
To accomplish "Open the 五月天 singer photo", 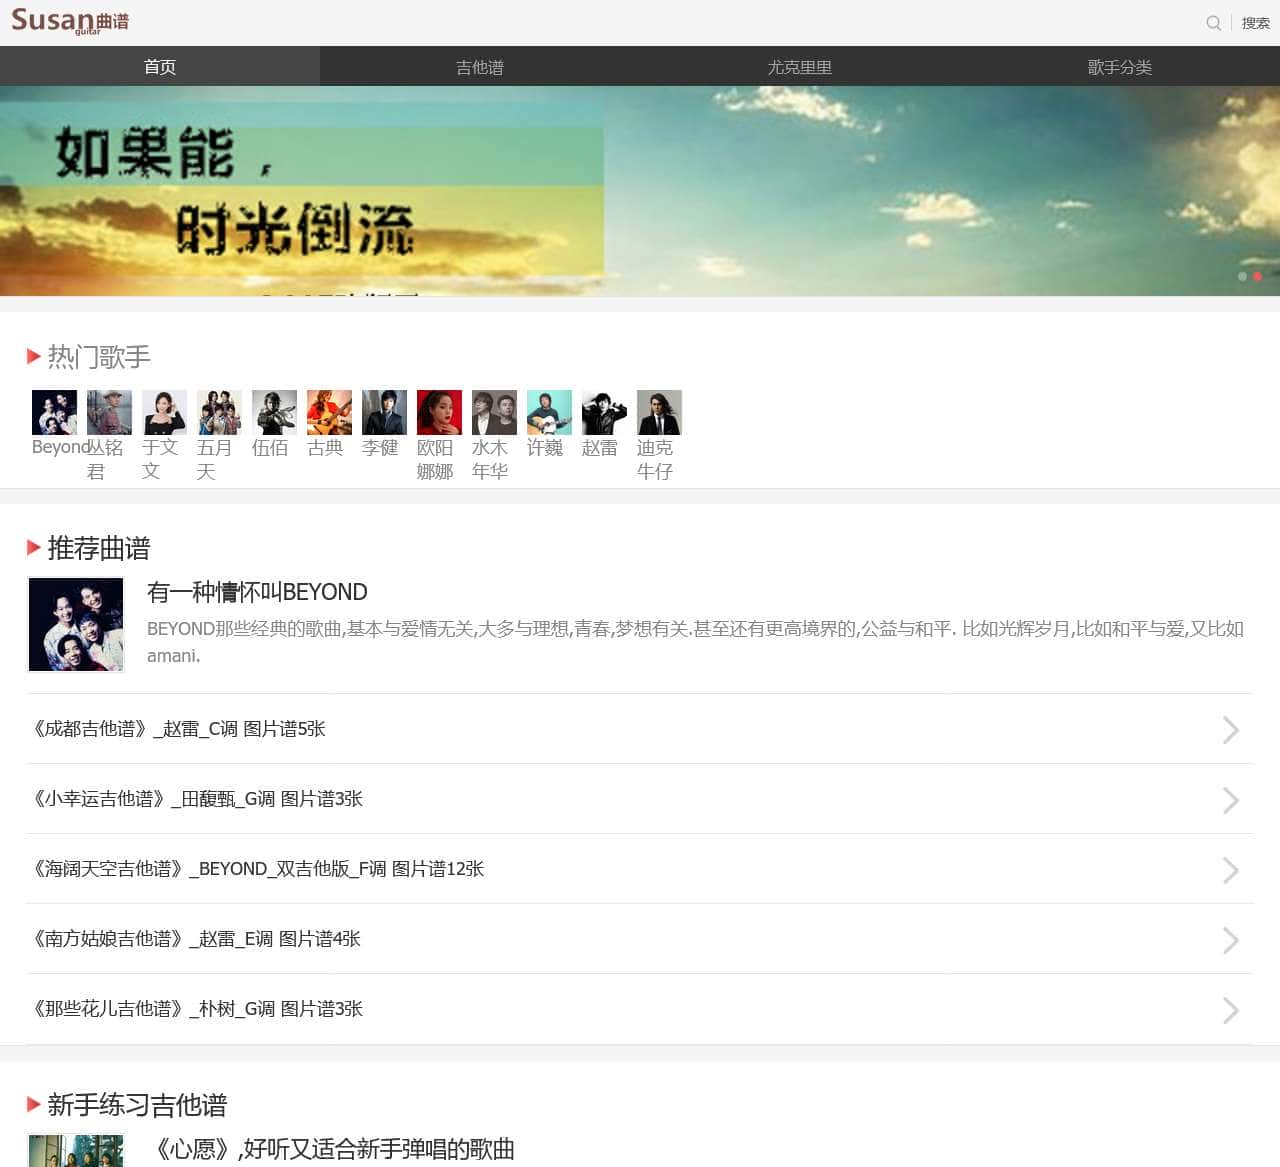I will coord(219,412).
